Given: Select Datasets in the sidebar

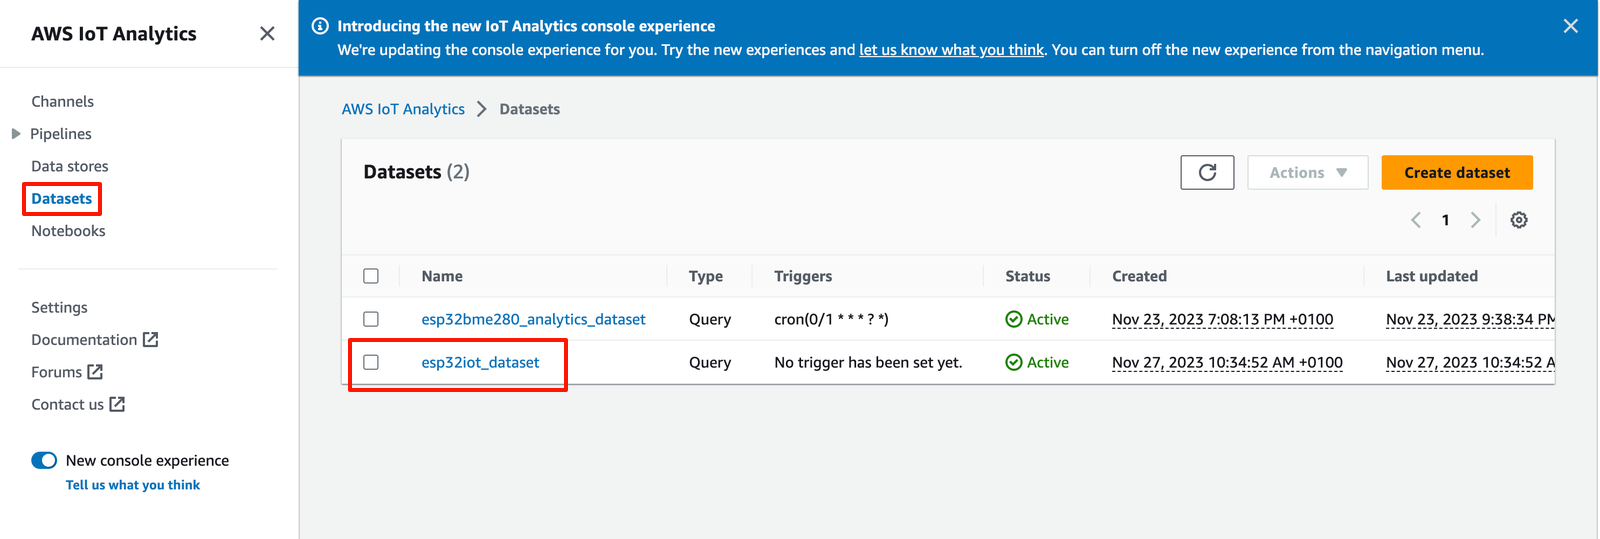Looking at the screenshot, I should pos(61,198).
